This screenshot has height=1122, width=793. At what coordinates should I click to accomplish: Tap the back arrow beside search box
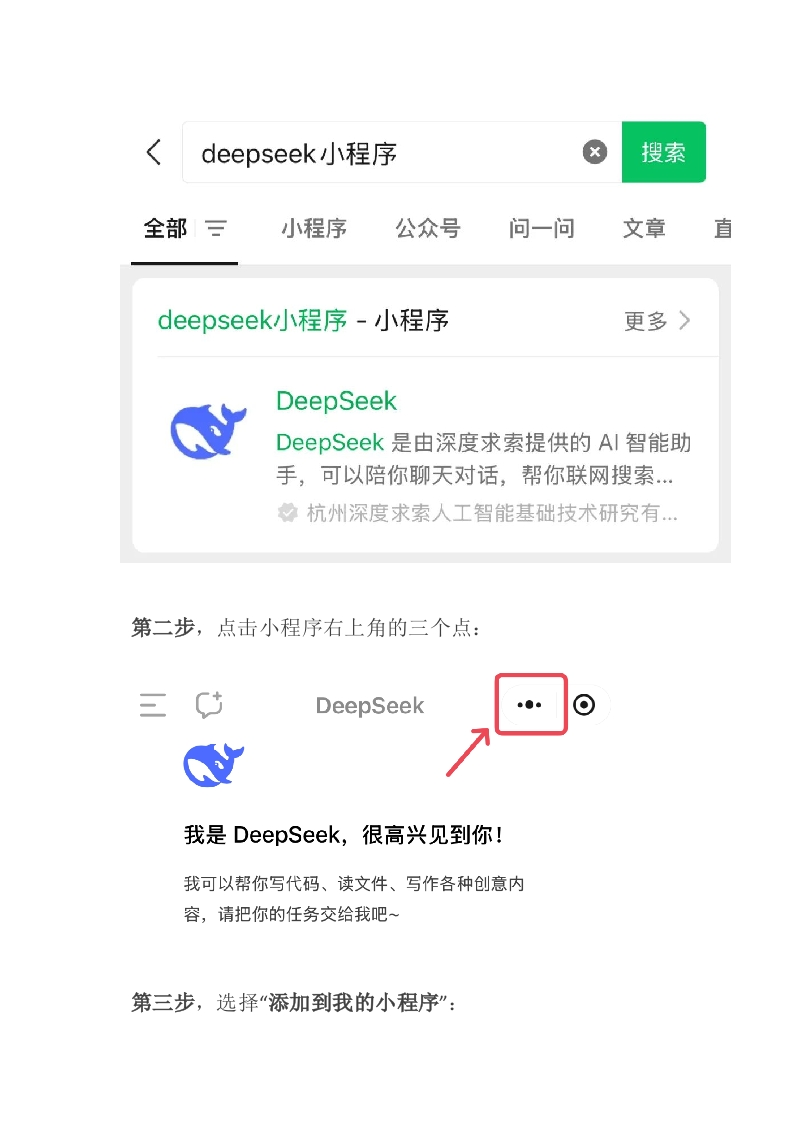click(153, 152)
